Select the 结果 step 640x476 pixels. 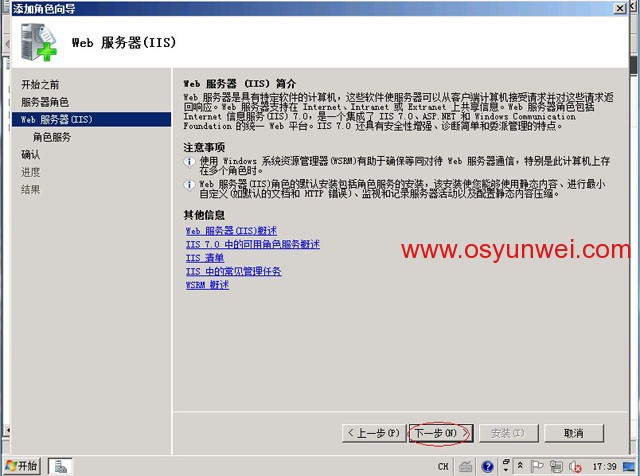point(31,190)
